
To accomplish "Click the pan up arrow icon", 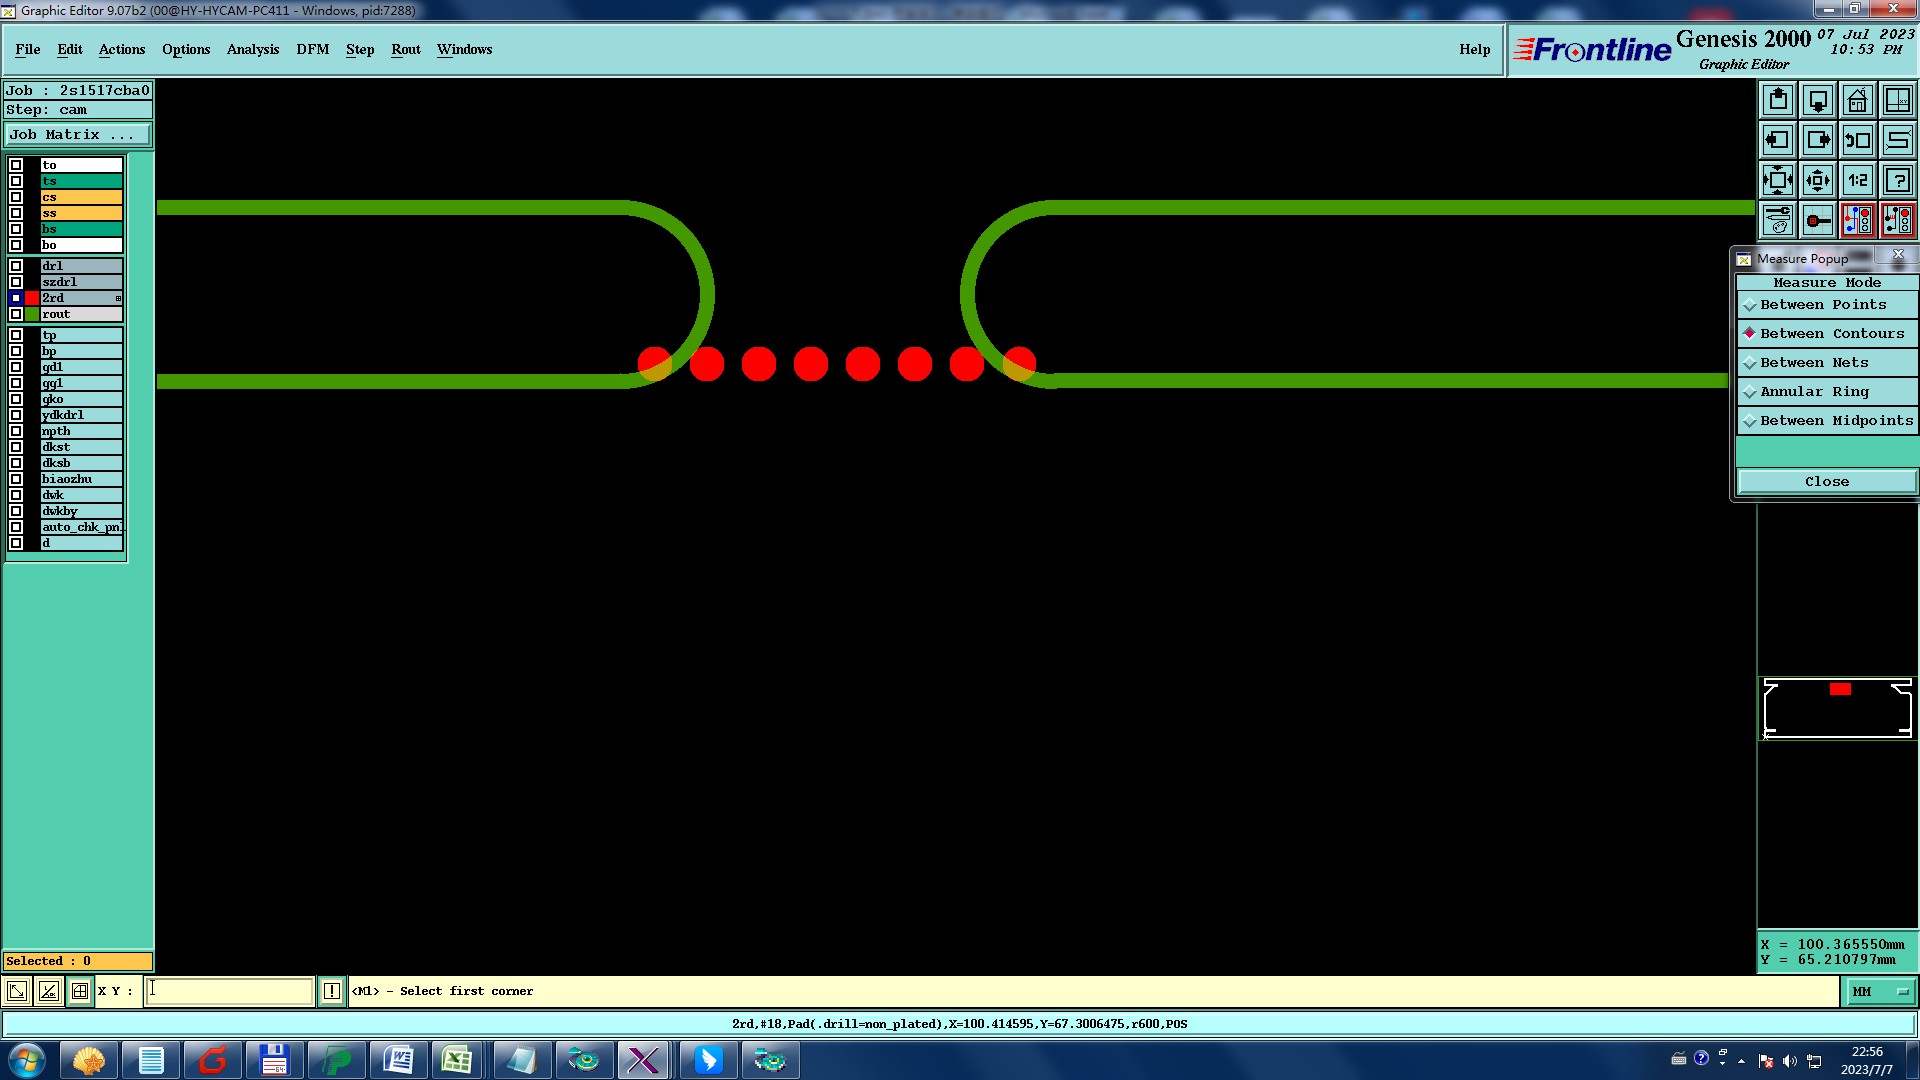I will click(1778, 100).
